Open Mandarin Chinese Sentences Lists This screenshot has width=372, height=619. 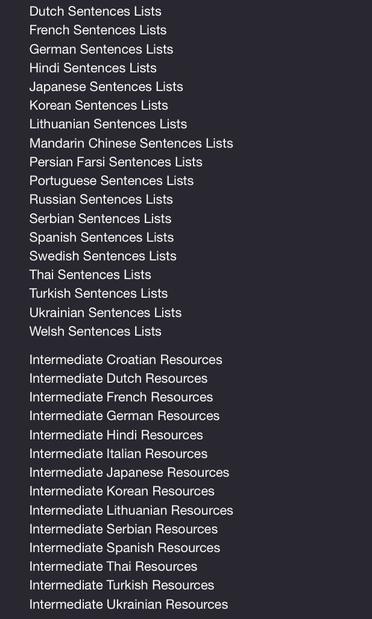[131, 143]
